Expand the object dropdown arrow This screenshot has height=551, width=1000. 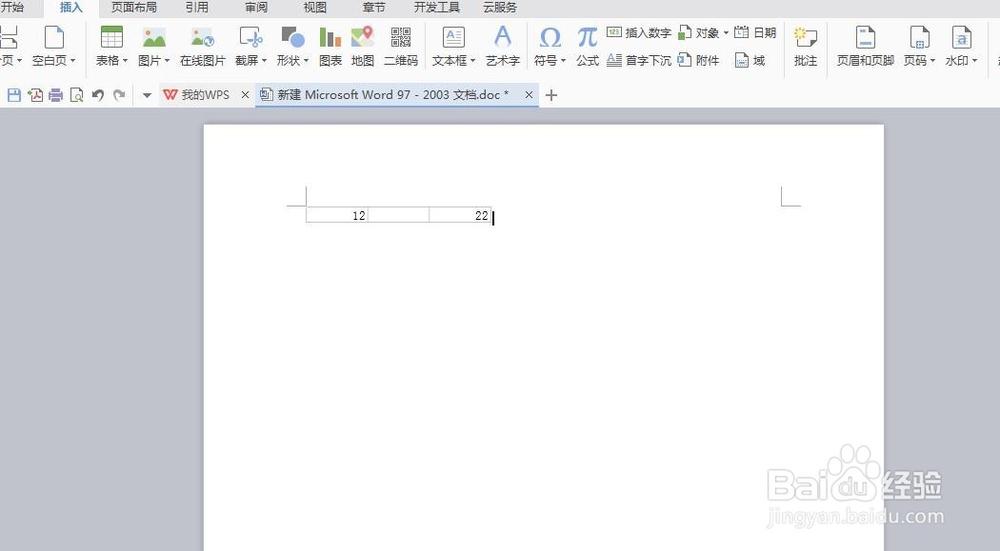726,33
